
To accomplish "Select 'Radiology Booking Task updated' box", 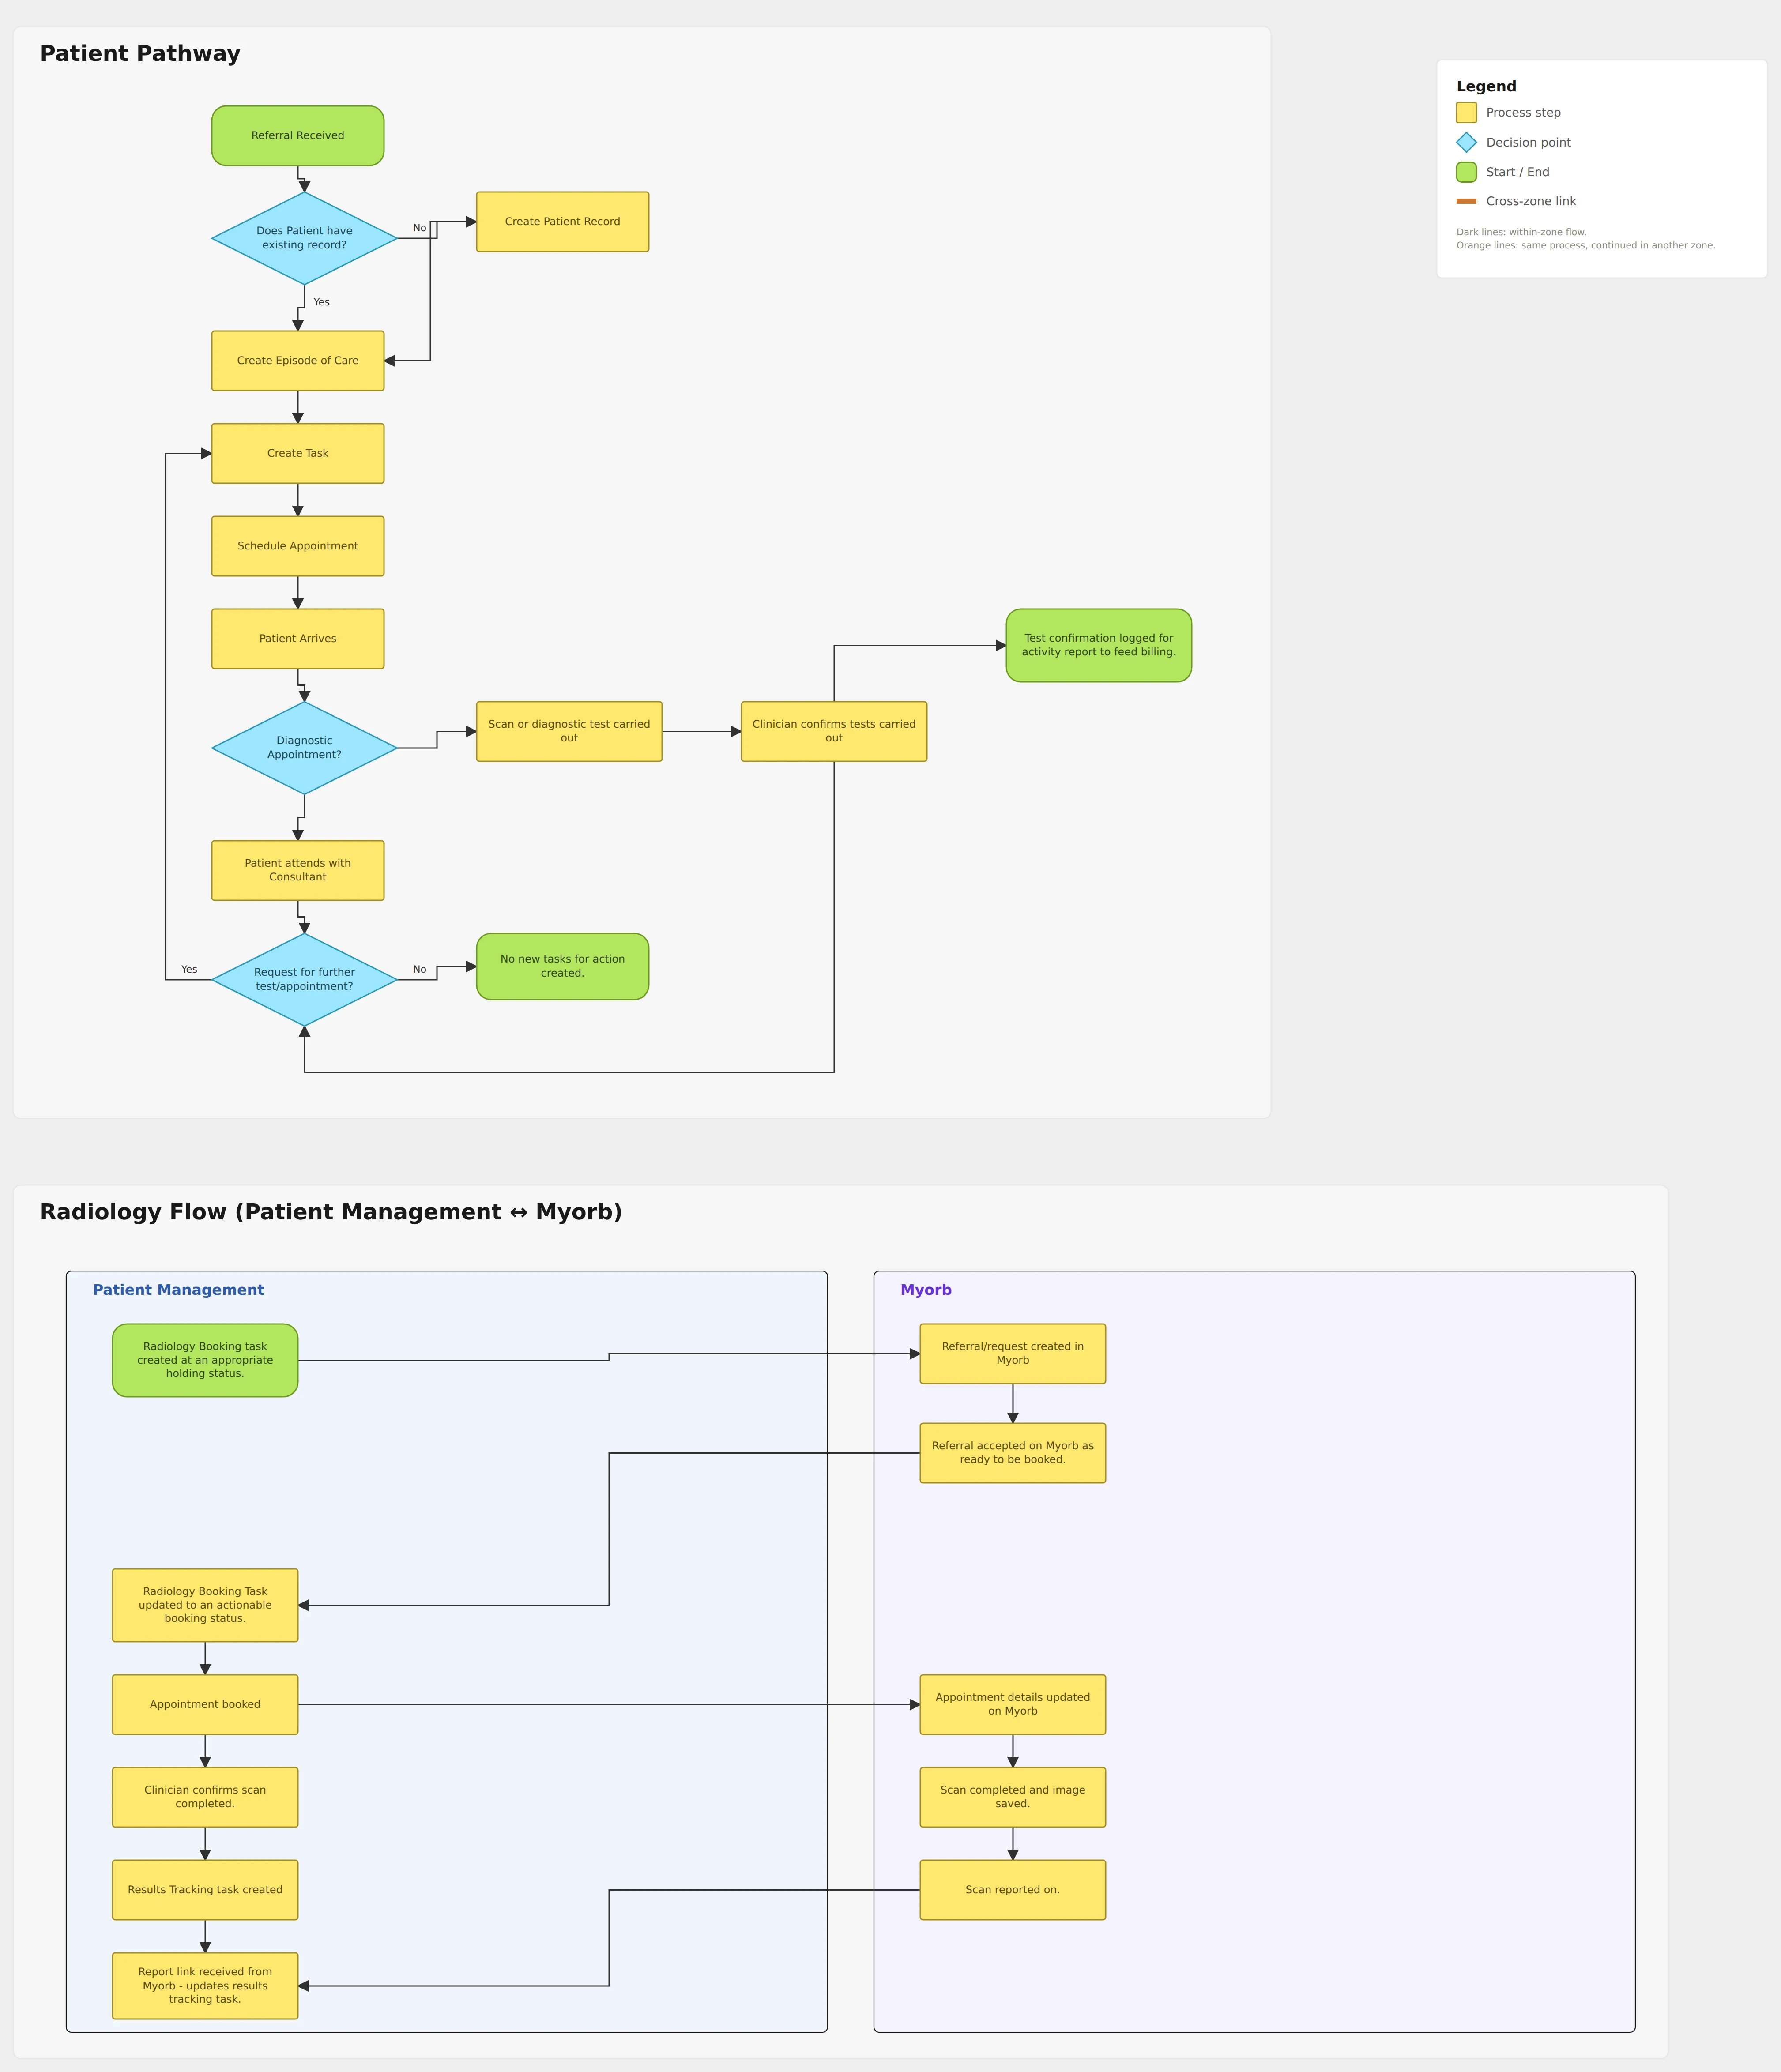I will click(205, 1605).
